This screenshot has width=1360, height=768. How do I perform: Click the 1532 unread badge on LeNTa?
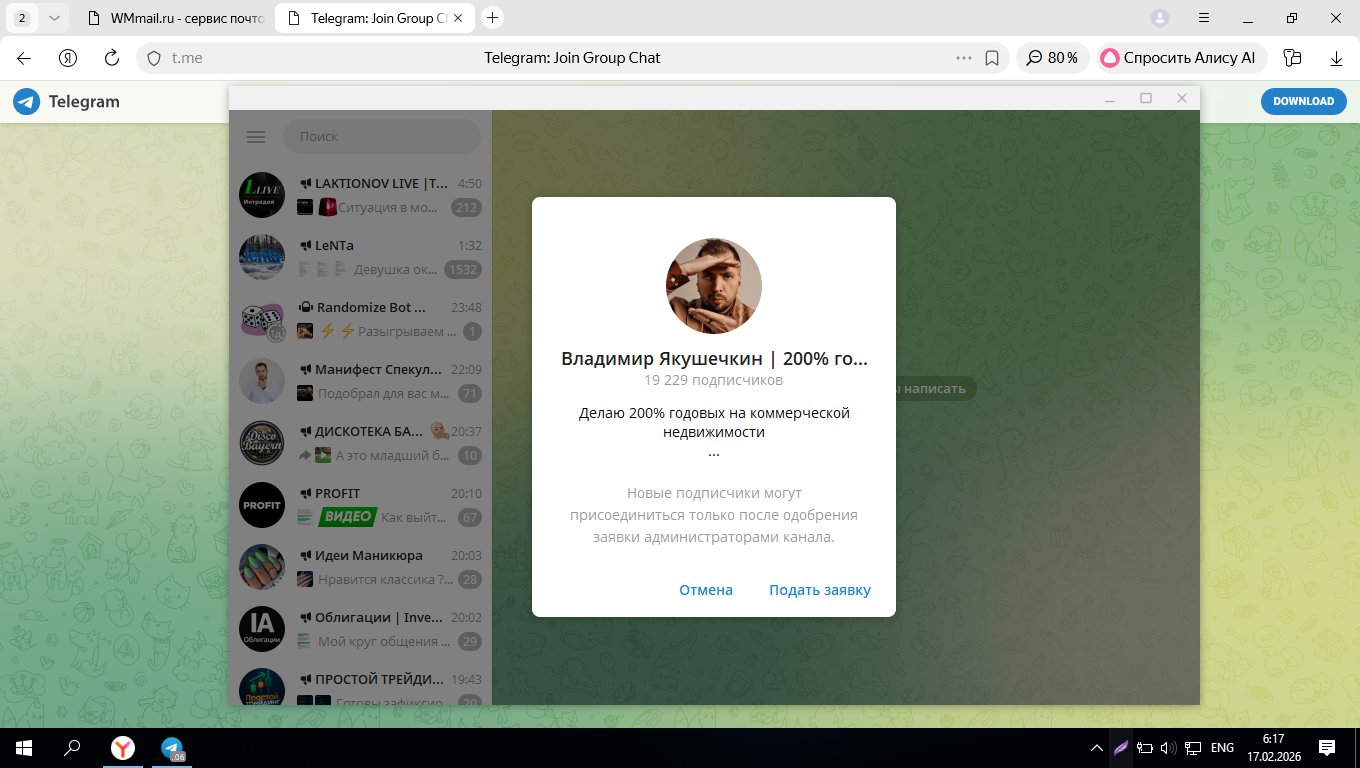(463, 270)
